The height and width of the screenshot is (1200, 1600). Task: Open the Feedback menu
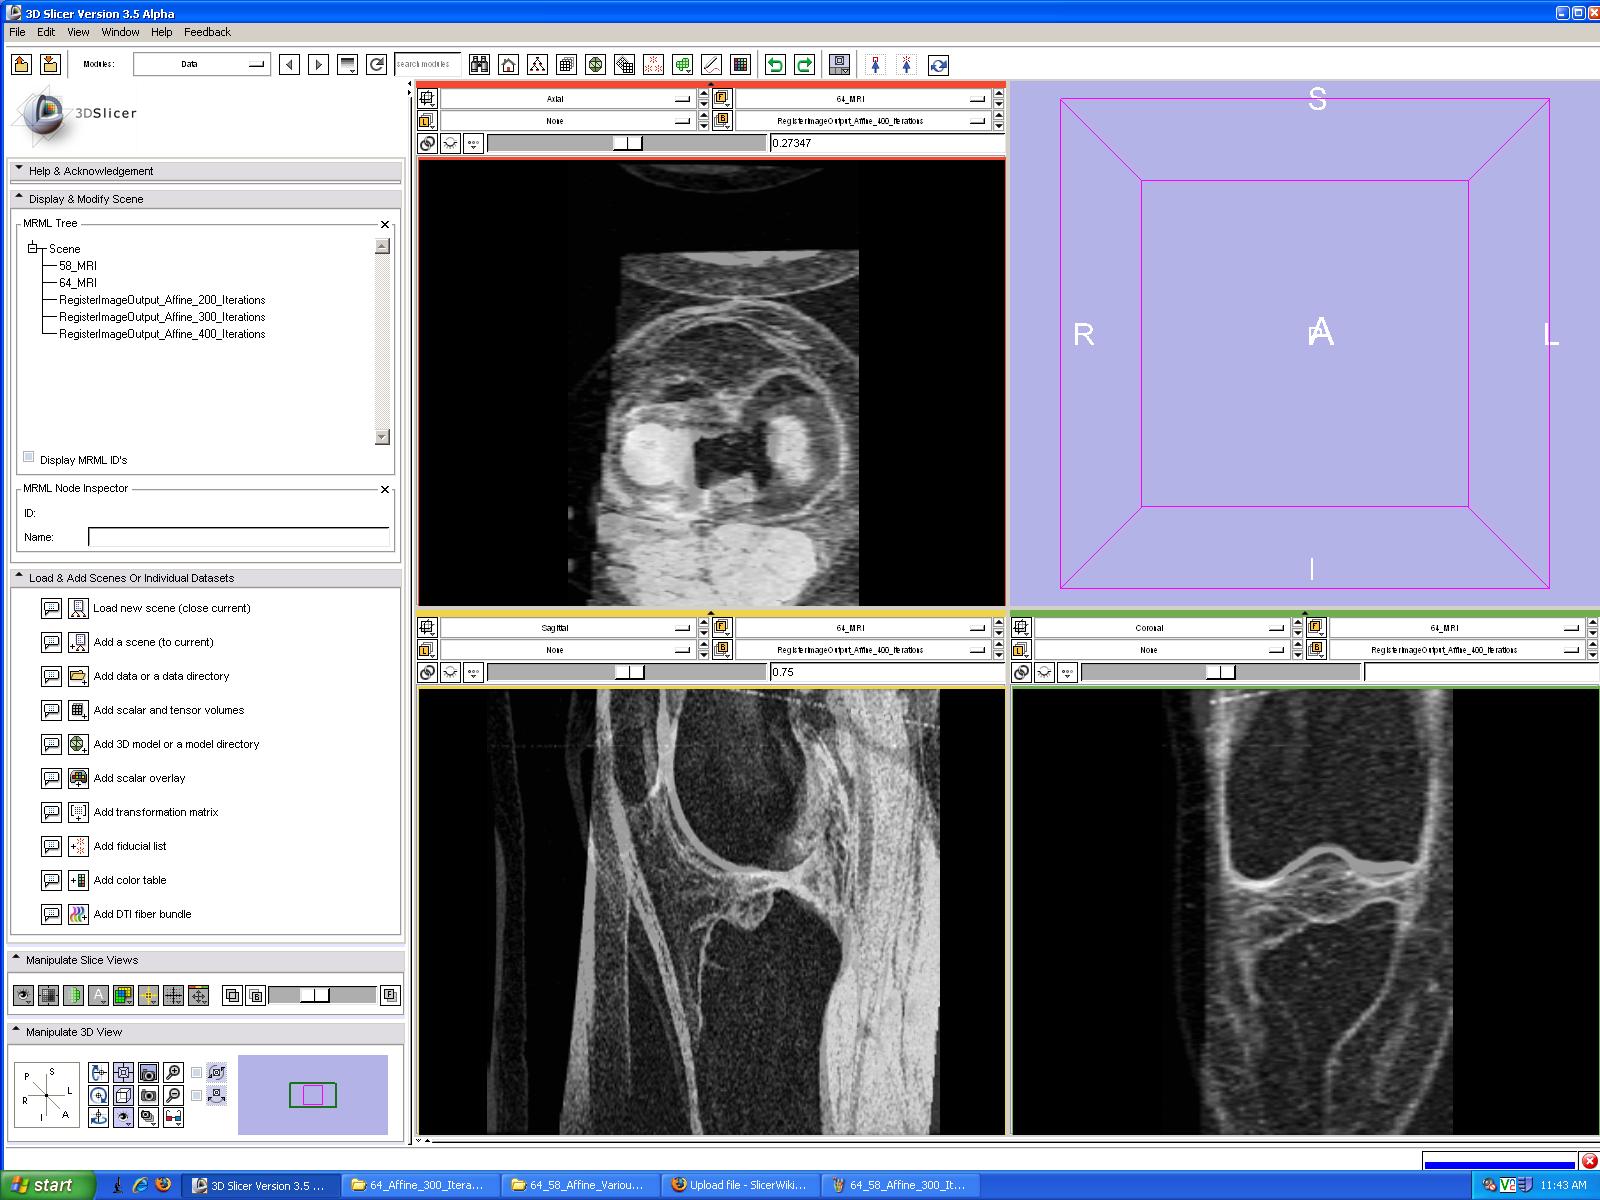(x=207, y=32)
